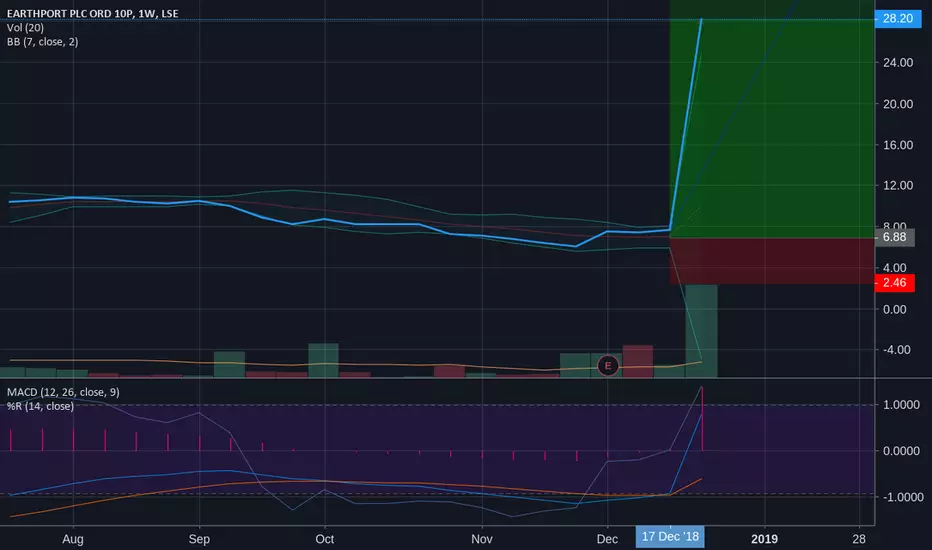Screen dimensions: 932x550
Task: Click the Oct label on time axis
Action: point(325,539)
